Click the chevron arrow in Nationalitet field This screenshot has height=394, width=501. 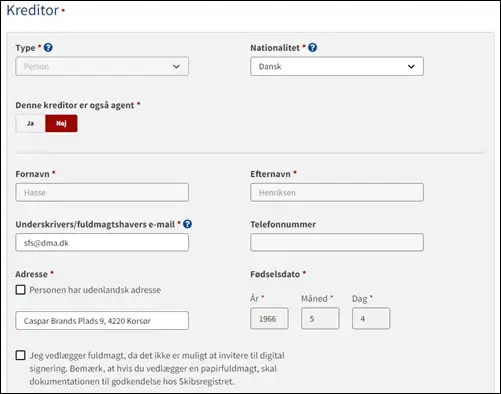411,66
